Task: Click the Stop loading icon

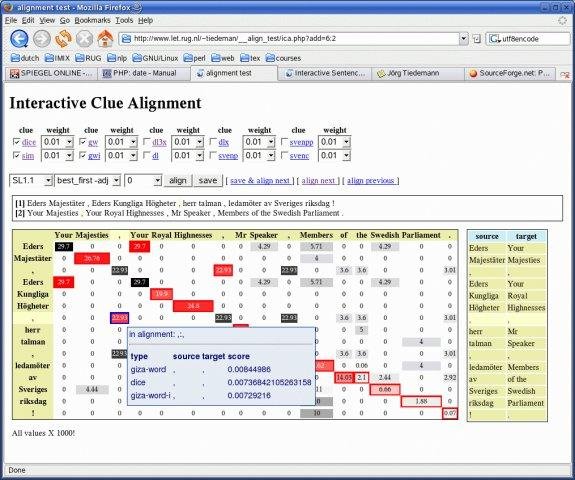Action: click(84, 39)
